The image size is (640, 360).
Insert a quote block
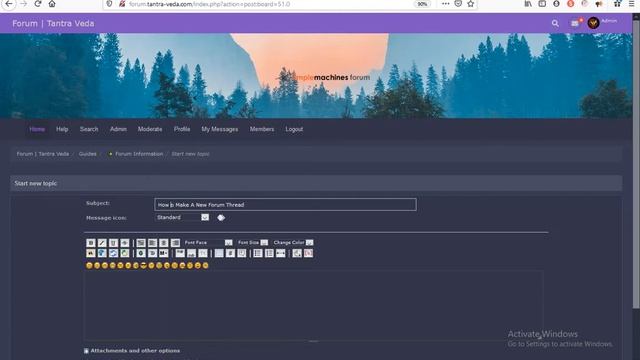[x=242, y=253]
